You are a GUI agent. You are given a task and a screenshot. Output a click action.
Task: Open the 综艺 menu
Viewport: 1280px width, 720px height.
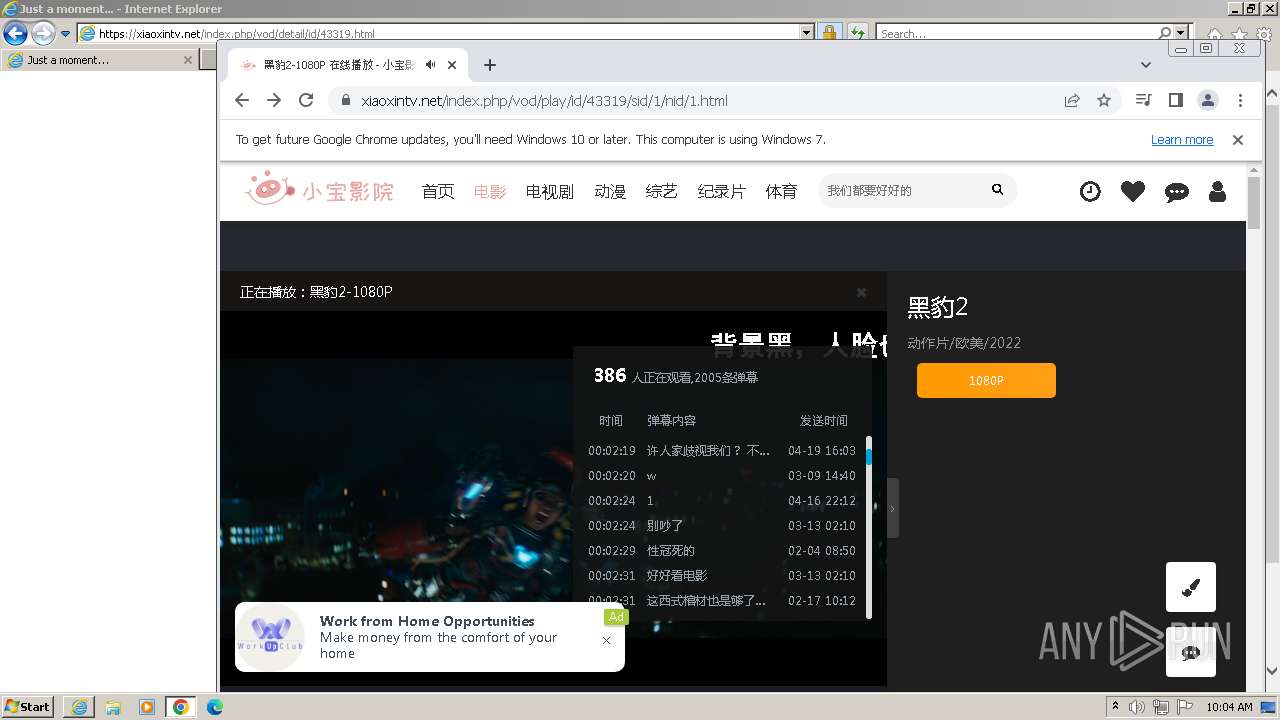(662, 191)
